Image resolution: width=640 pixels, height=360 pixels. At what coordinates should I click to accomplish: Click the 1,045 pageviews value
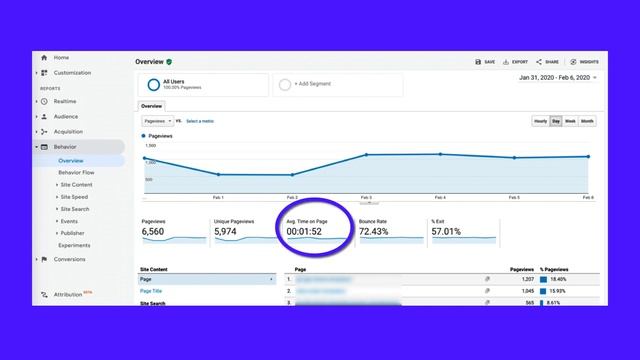click(x=528, y=291)
